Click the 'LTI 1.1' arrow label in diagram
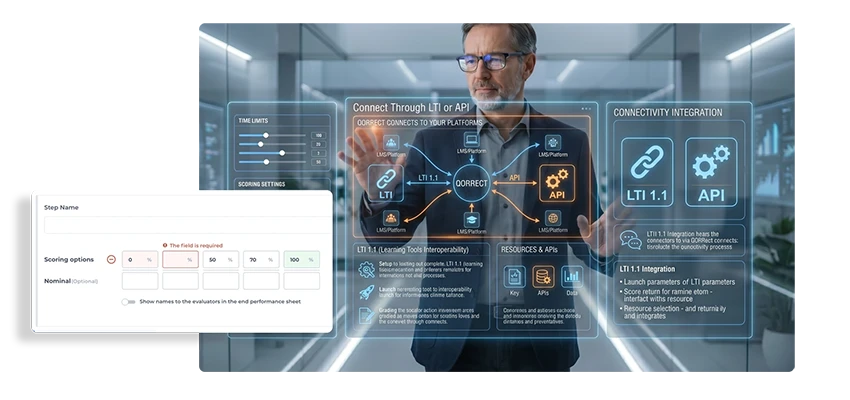 (x=429, y=178)
